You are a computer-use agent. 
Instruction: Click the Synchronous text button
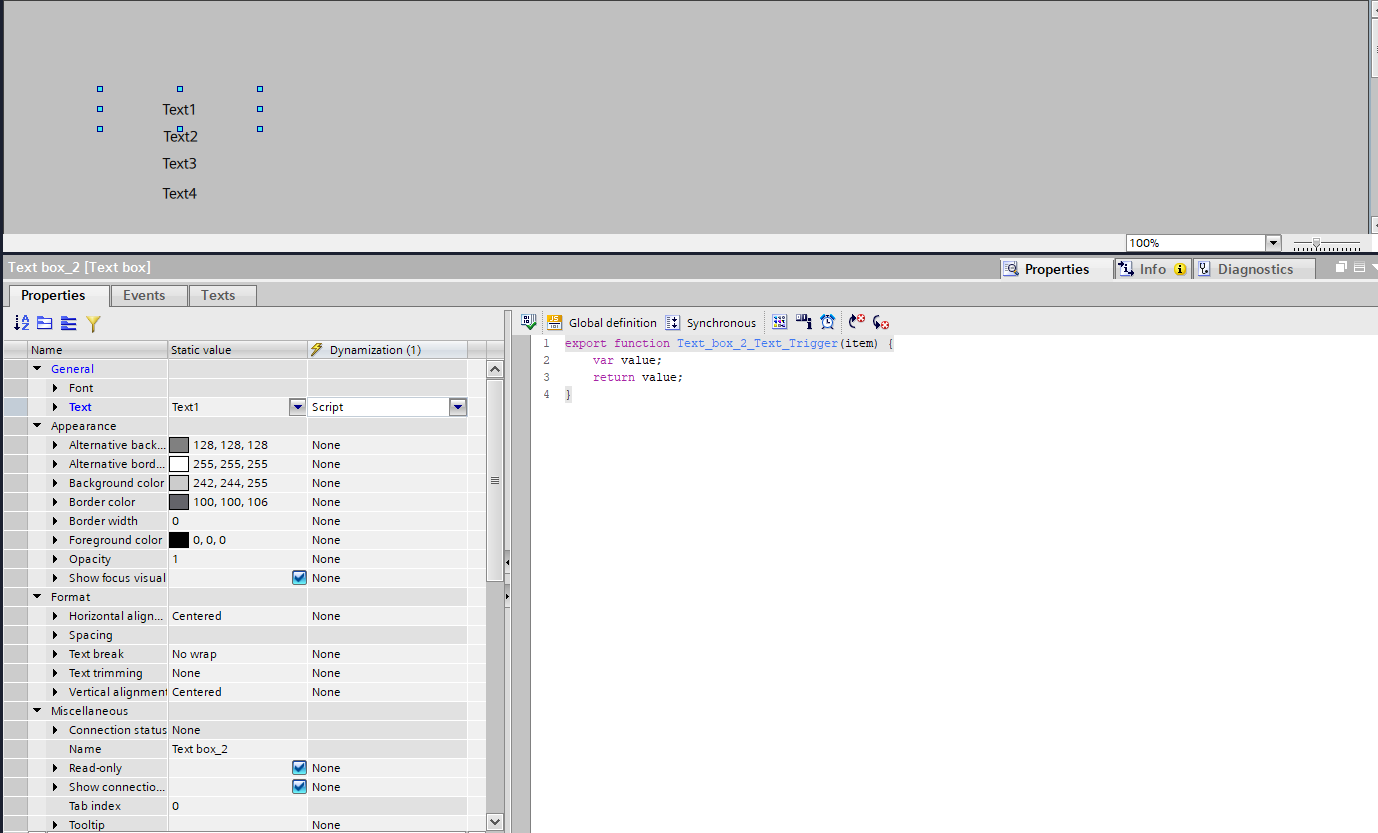721,323
